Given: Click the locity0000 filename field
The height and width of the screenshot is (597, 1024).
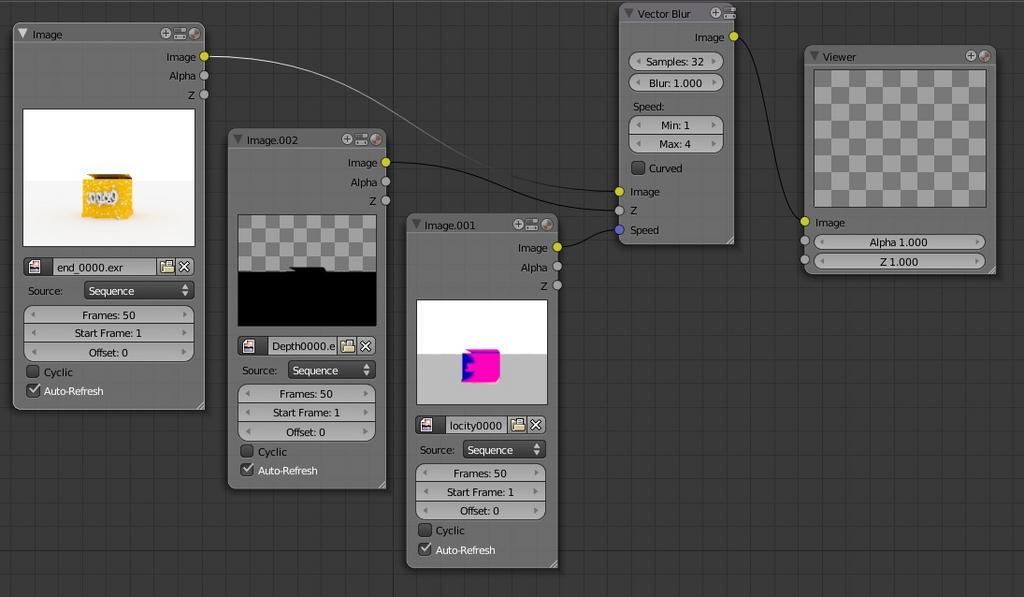Looking at the screenshot, I should (475, 425).
